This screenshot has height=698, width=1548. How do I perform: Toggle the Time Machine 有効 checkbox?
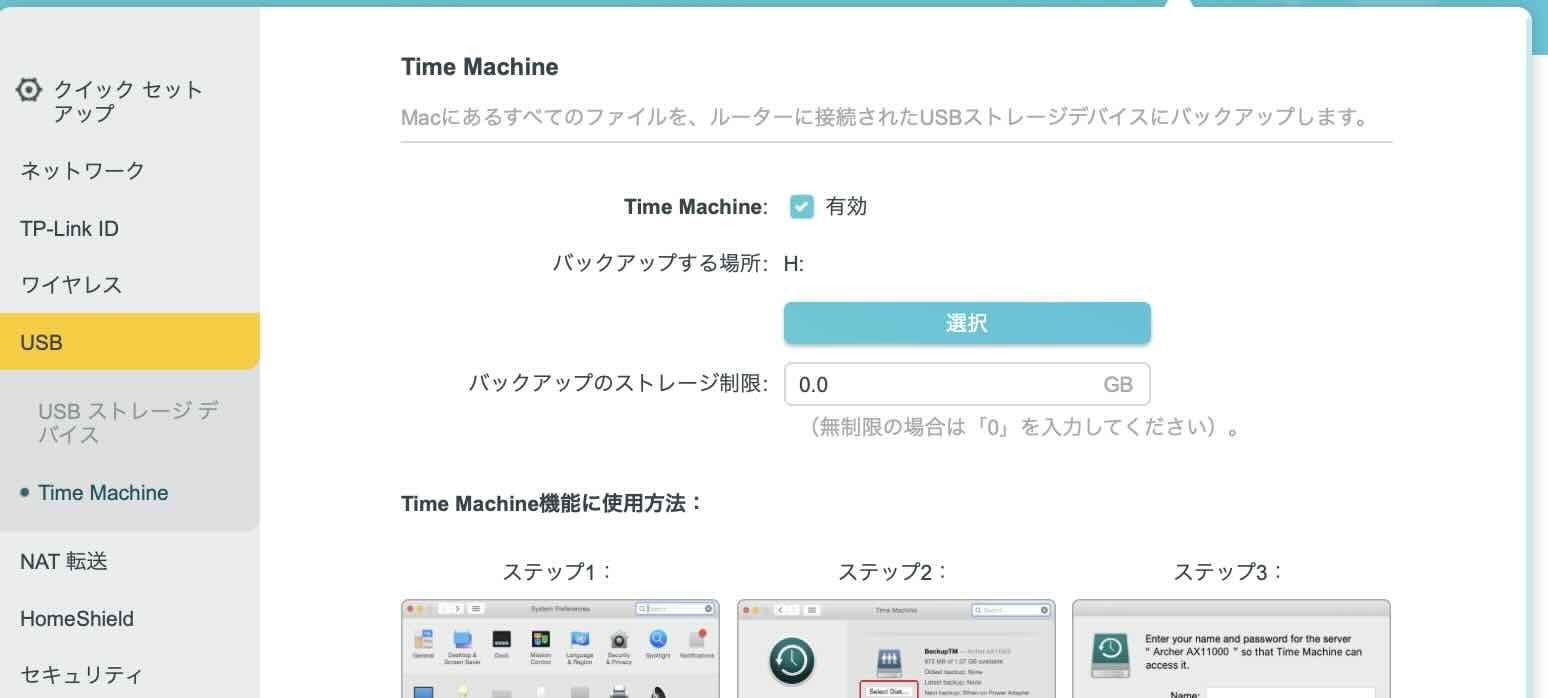(802, 207)
